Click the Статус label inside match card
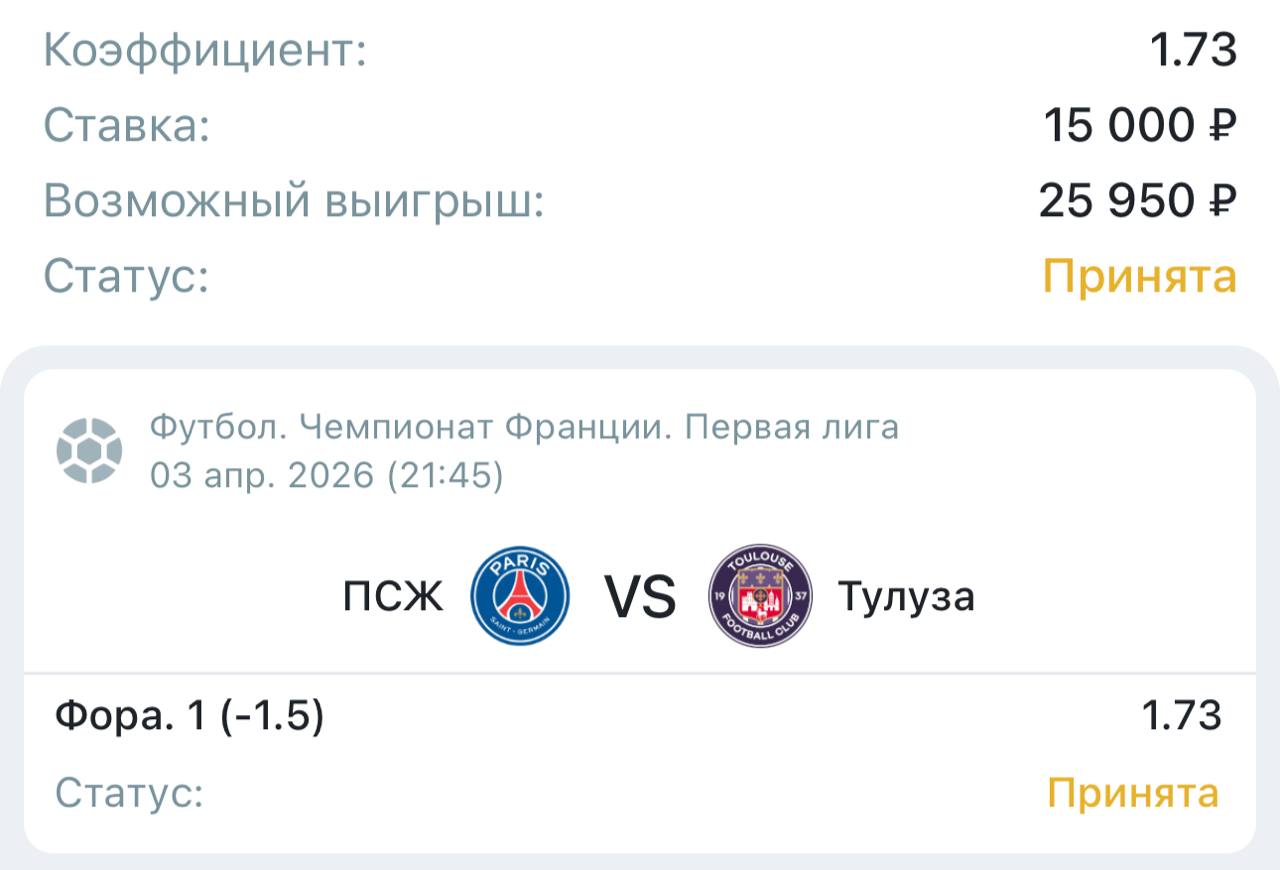Viewport: 1280px width, 870px height. pos(129,793)
